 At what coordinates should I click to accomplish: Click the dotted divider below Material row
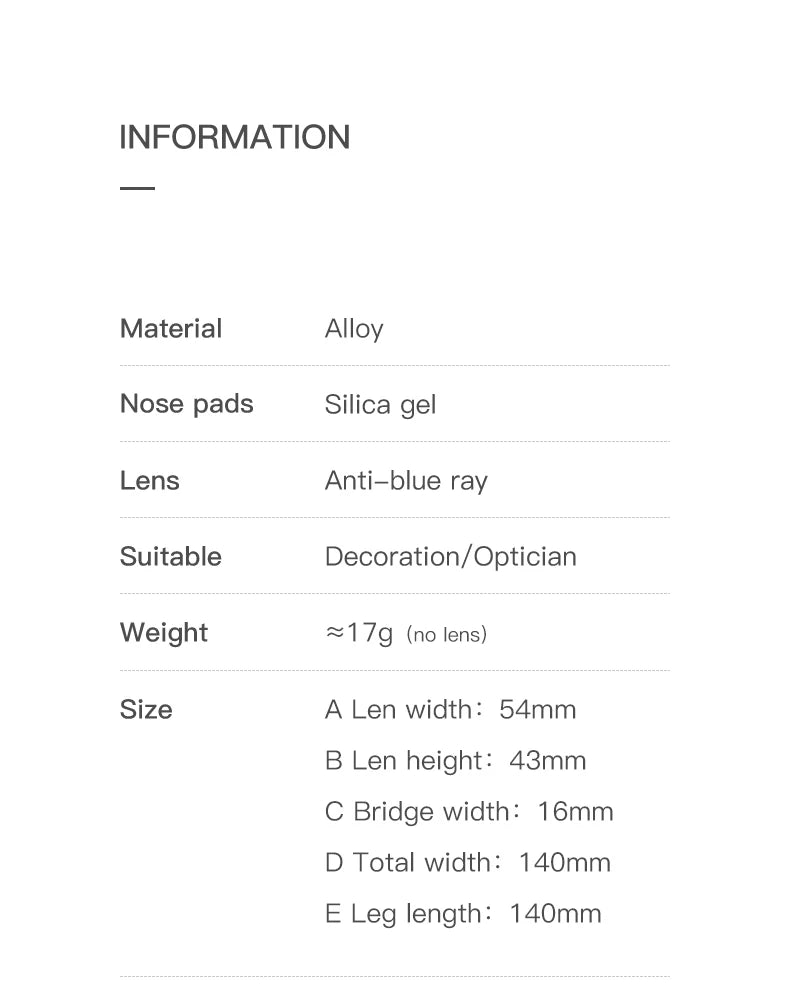click(394, 366)
